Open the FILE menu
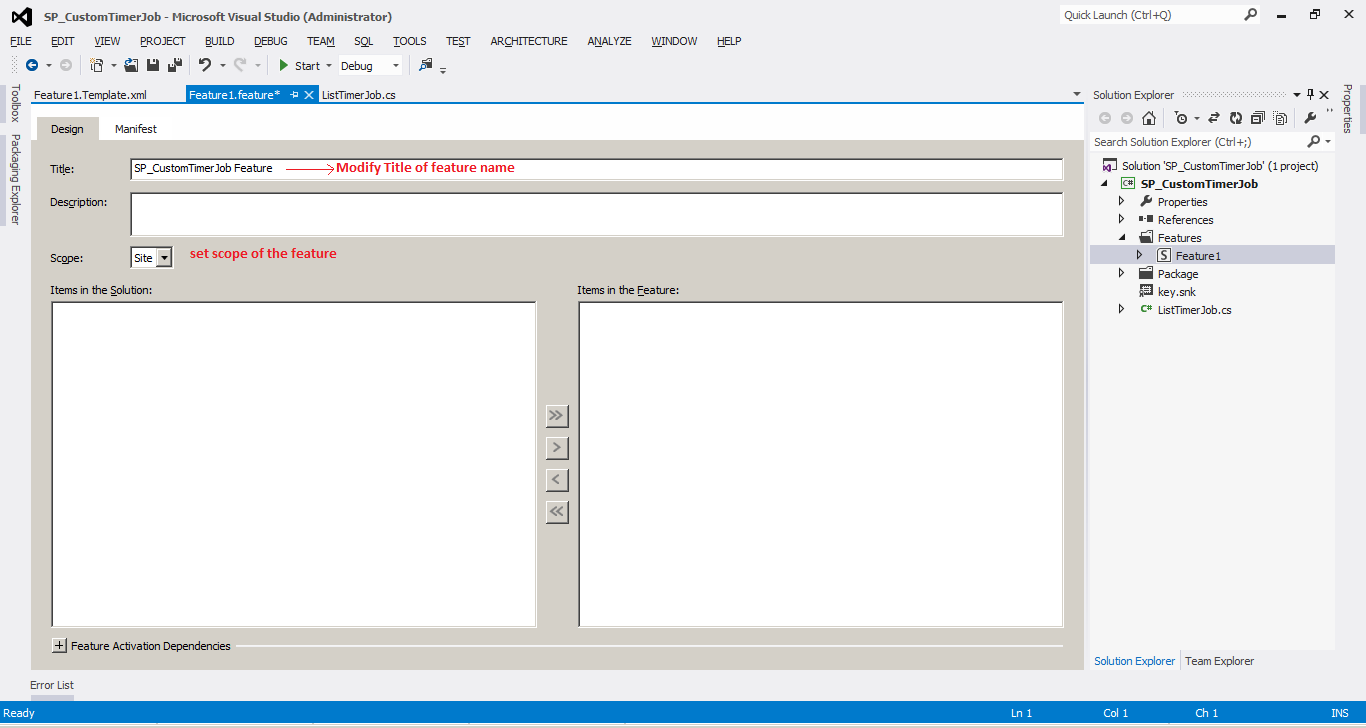This screenshot has width=1366, height=728. click(x=21, y=41)
